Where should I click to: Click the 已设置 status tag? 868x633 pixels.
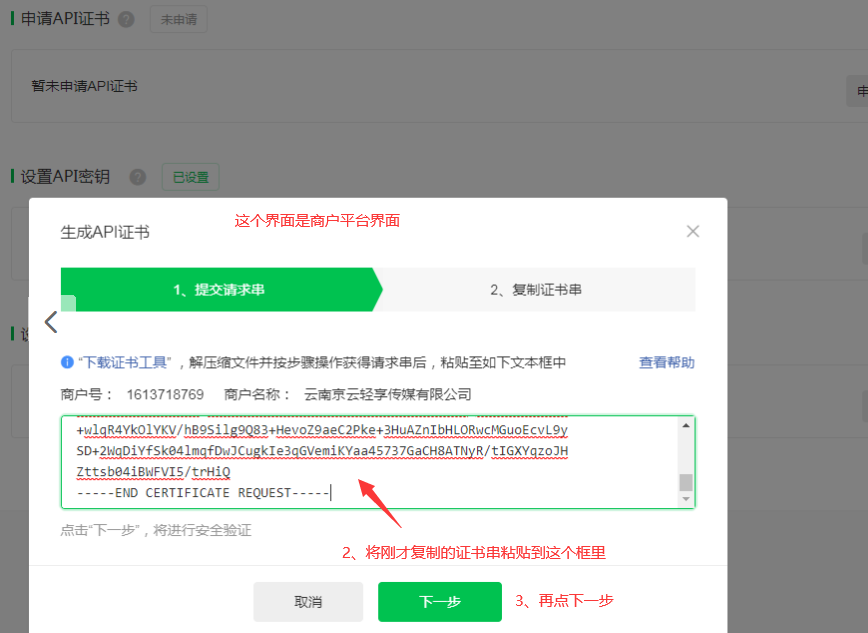190,177
